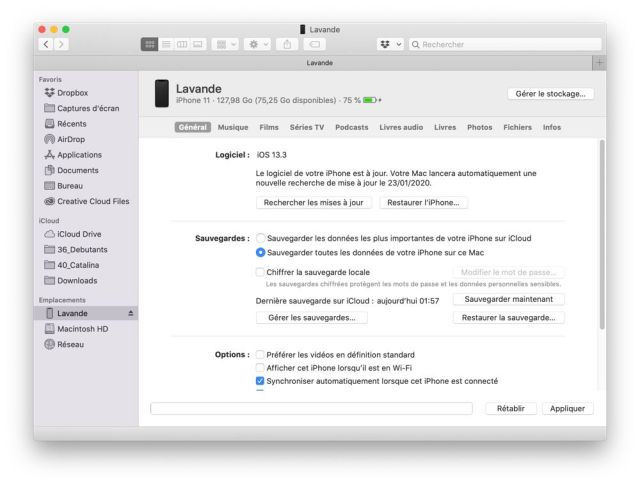Switch to the Livres tab
640x485 pixels.
coord(445,127)
